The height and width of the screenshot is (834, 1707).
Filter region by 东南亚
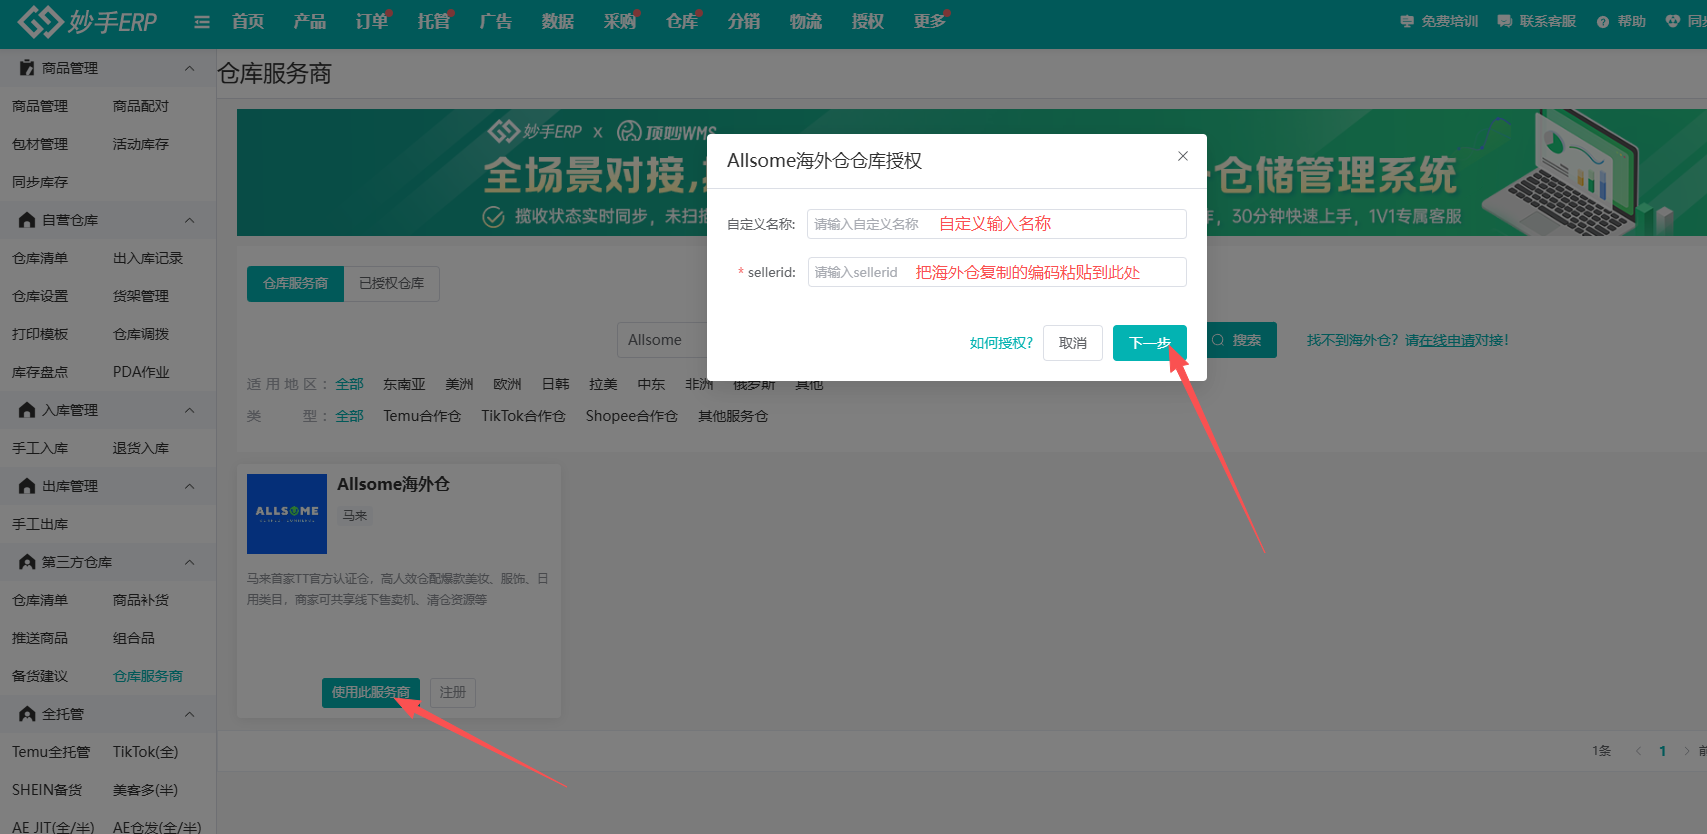[x=404, y=384]
